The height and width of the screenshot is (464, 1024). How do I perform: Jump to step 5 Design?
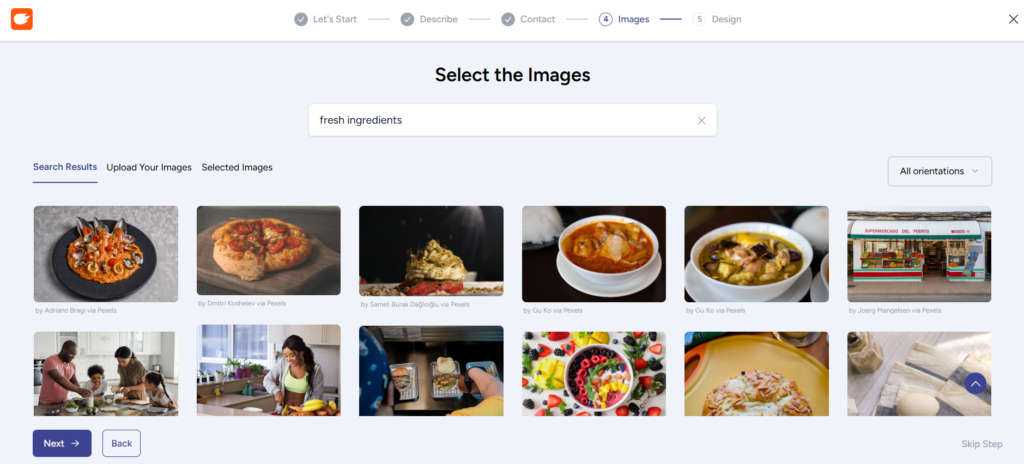717,19
